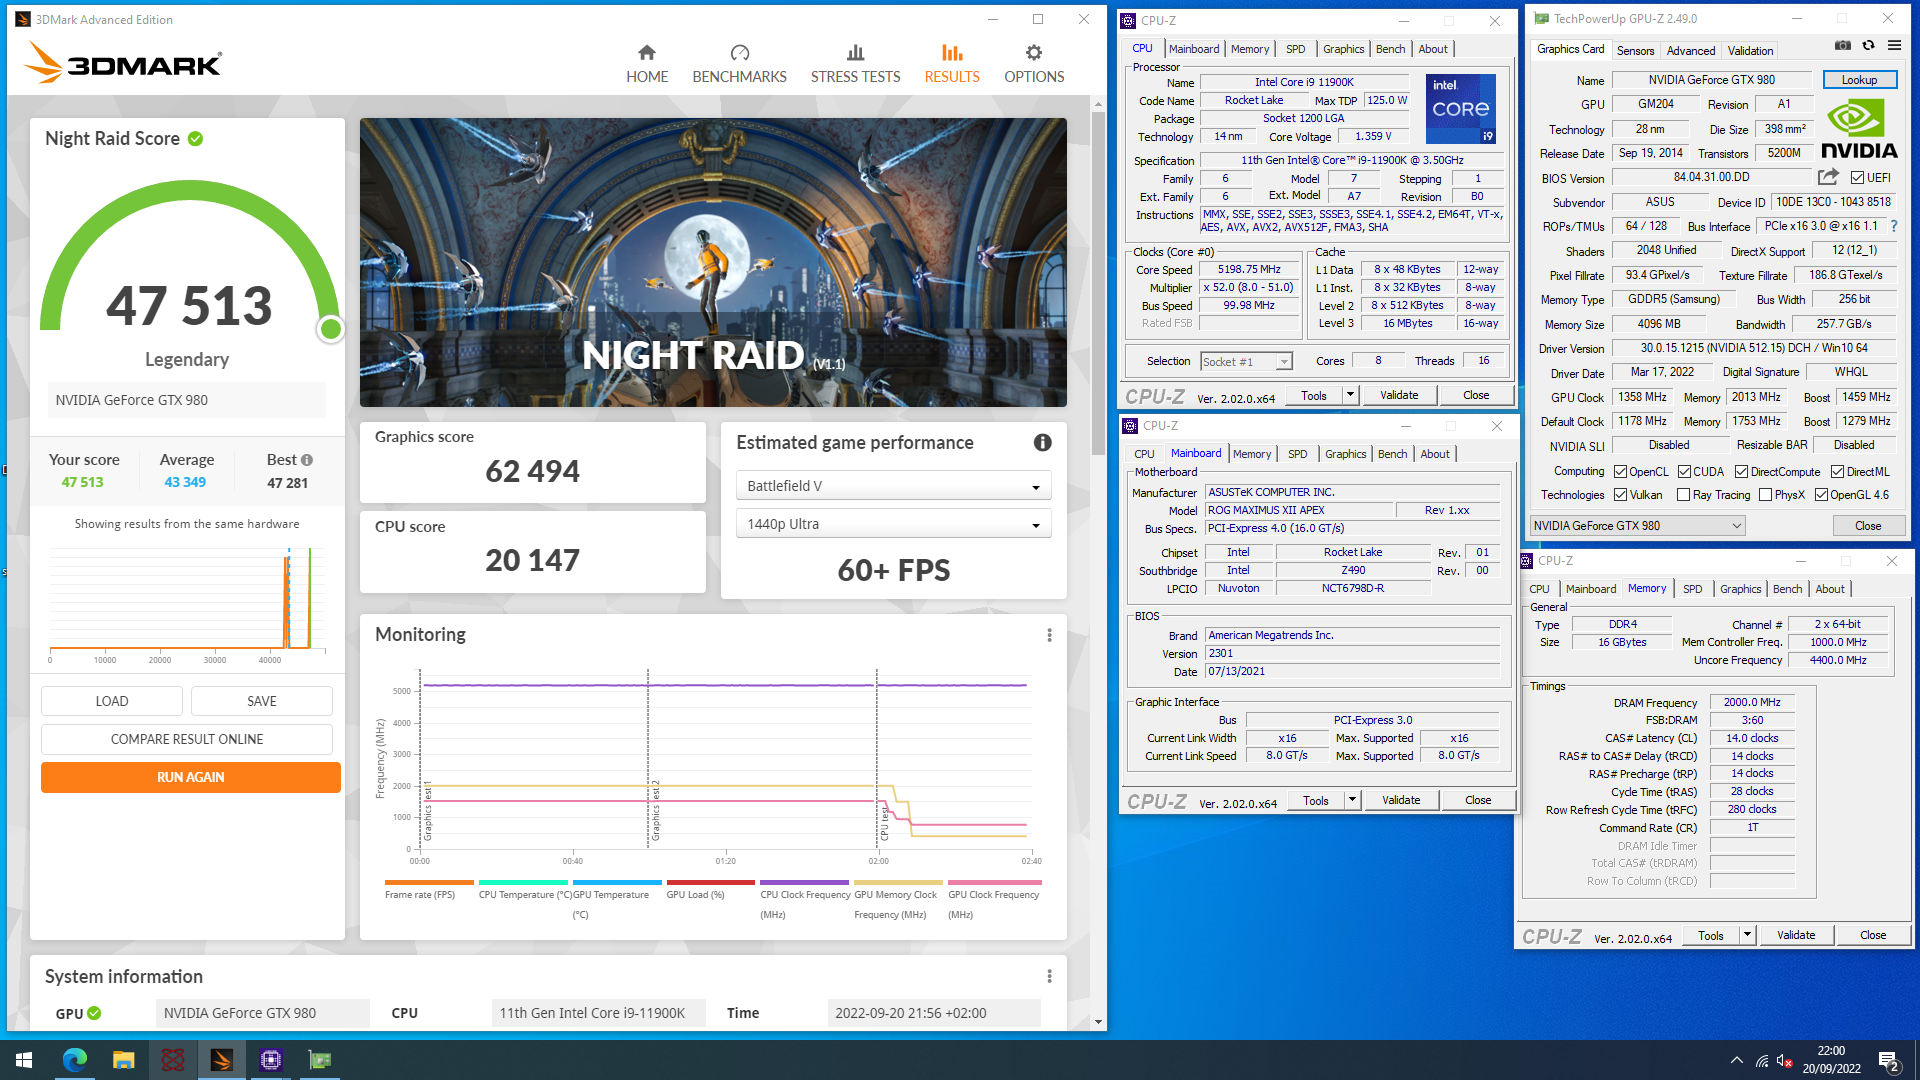Switch to 3DMark via its taskbar icon
The width and height of the screenshot is (1920, 1080).
pos(222,1059)
